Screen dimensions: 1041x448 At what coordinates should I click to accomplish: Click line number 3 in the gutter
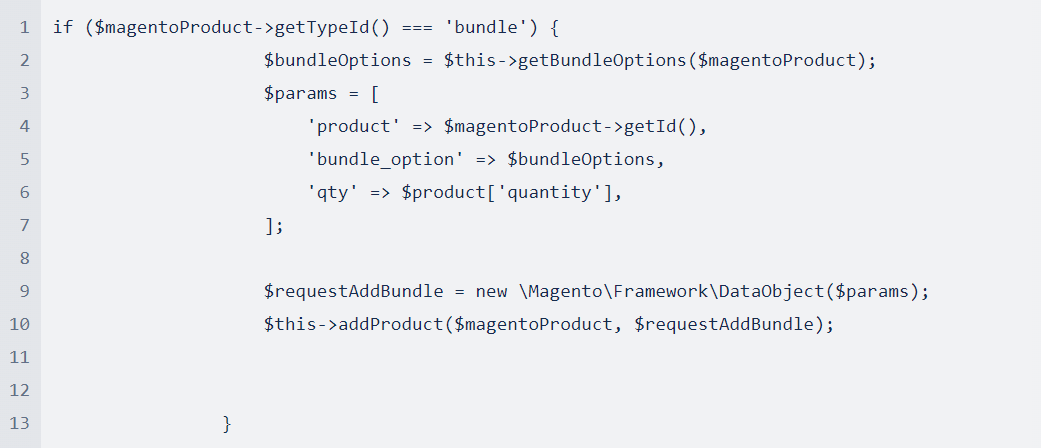(22, 93)
